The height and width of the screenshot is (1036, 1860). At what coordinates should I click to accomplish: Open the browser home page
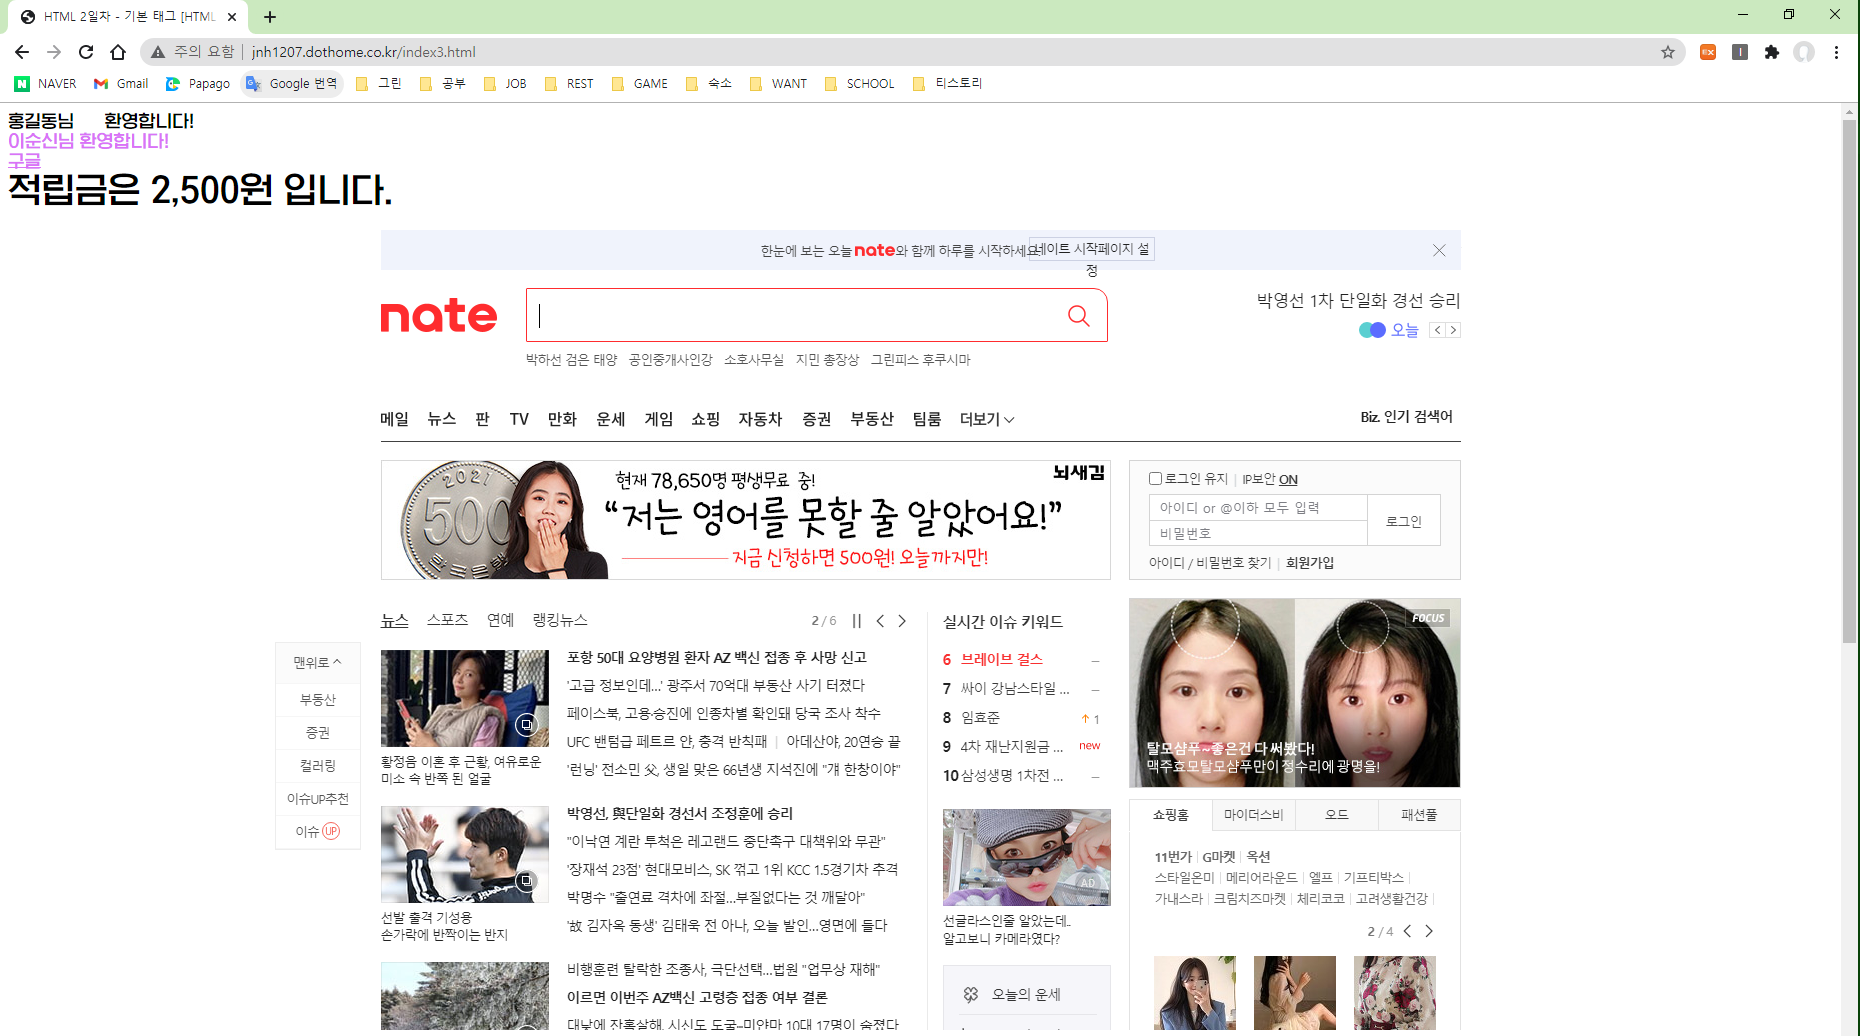click(x=118, y=52)
